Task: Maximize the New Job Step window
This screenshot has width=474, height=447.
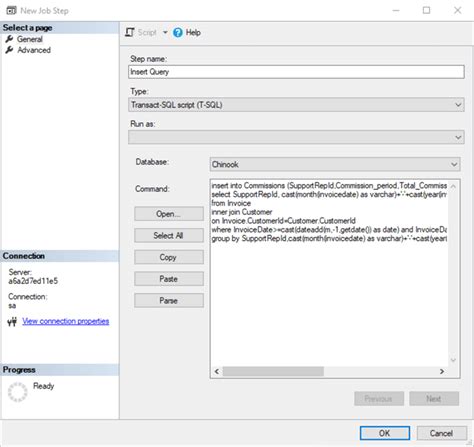Action: point(426,10)
